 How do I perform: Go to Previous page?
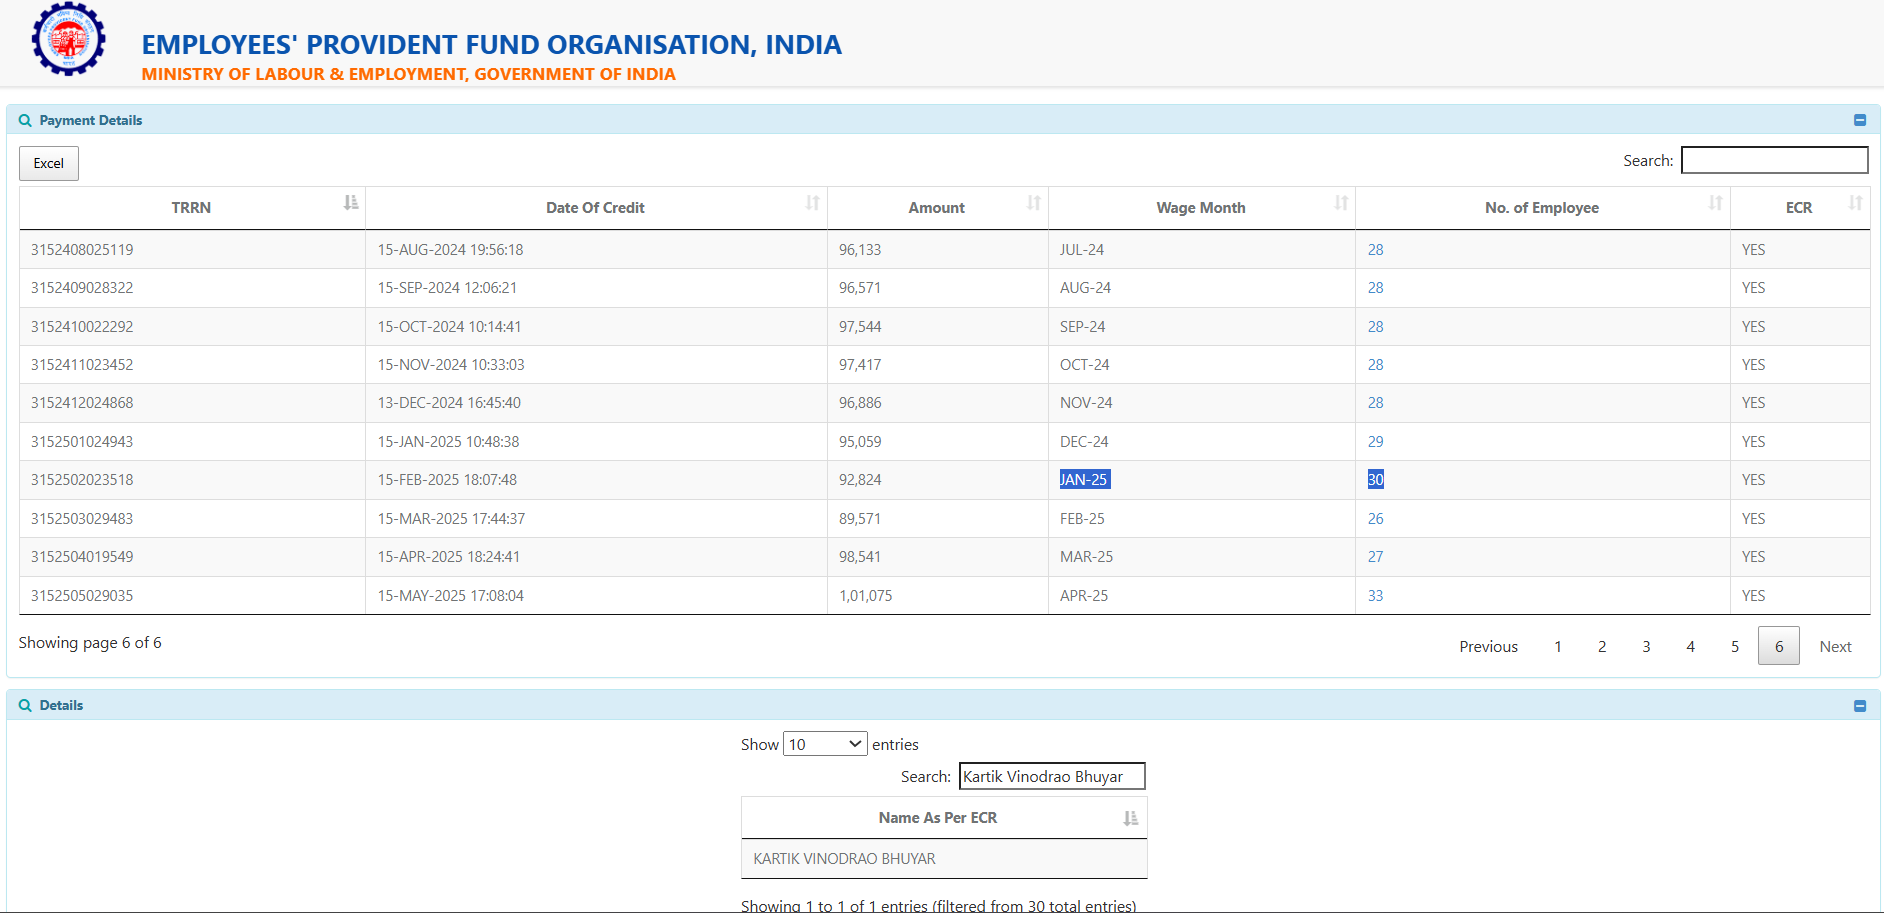click(x=1488, y=647)
